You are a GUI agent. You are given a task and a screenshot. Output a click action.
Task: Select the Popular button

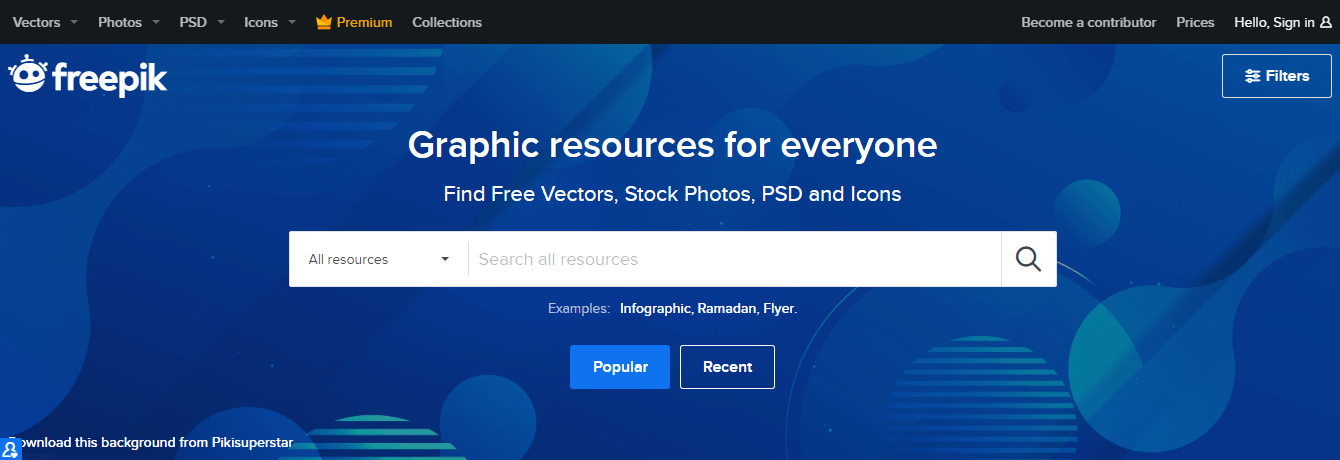(620, 367)
